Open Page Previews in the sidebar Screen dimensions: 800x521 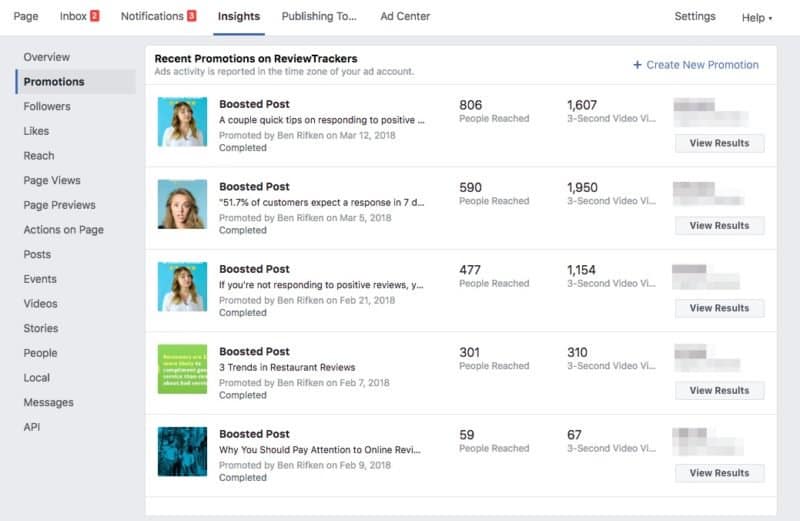point(60,205)
